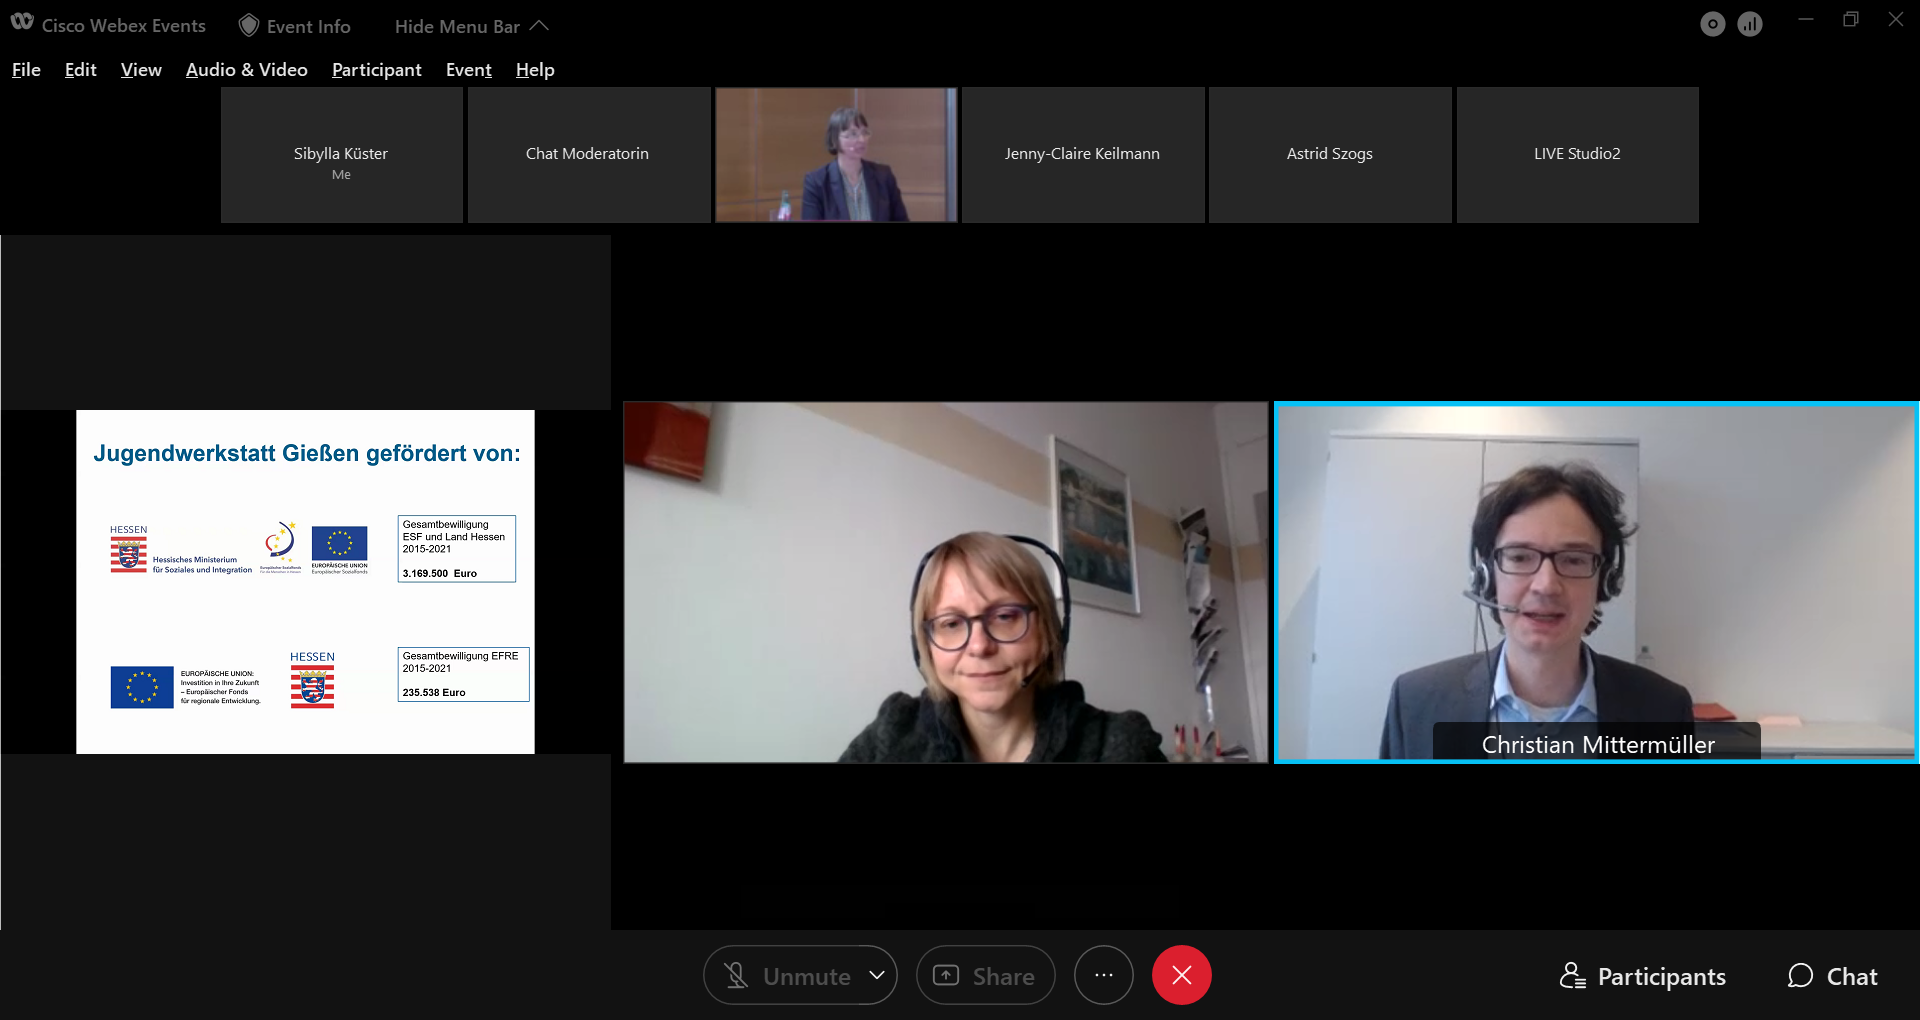The width and height of the screenshot is (1920, 1020).
Task: Open the Audio & Video menu
Action: [247, 70]
